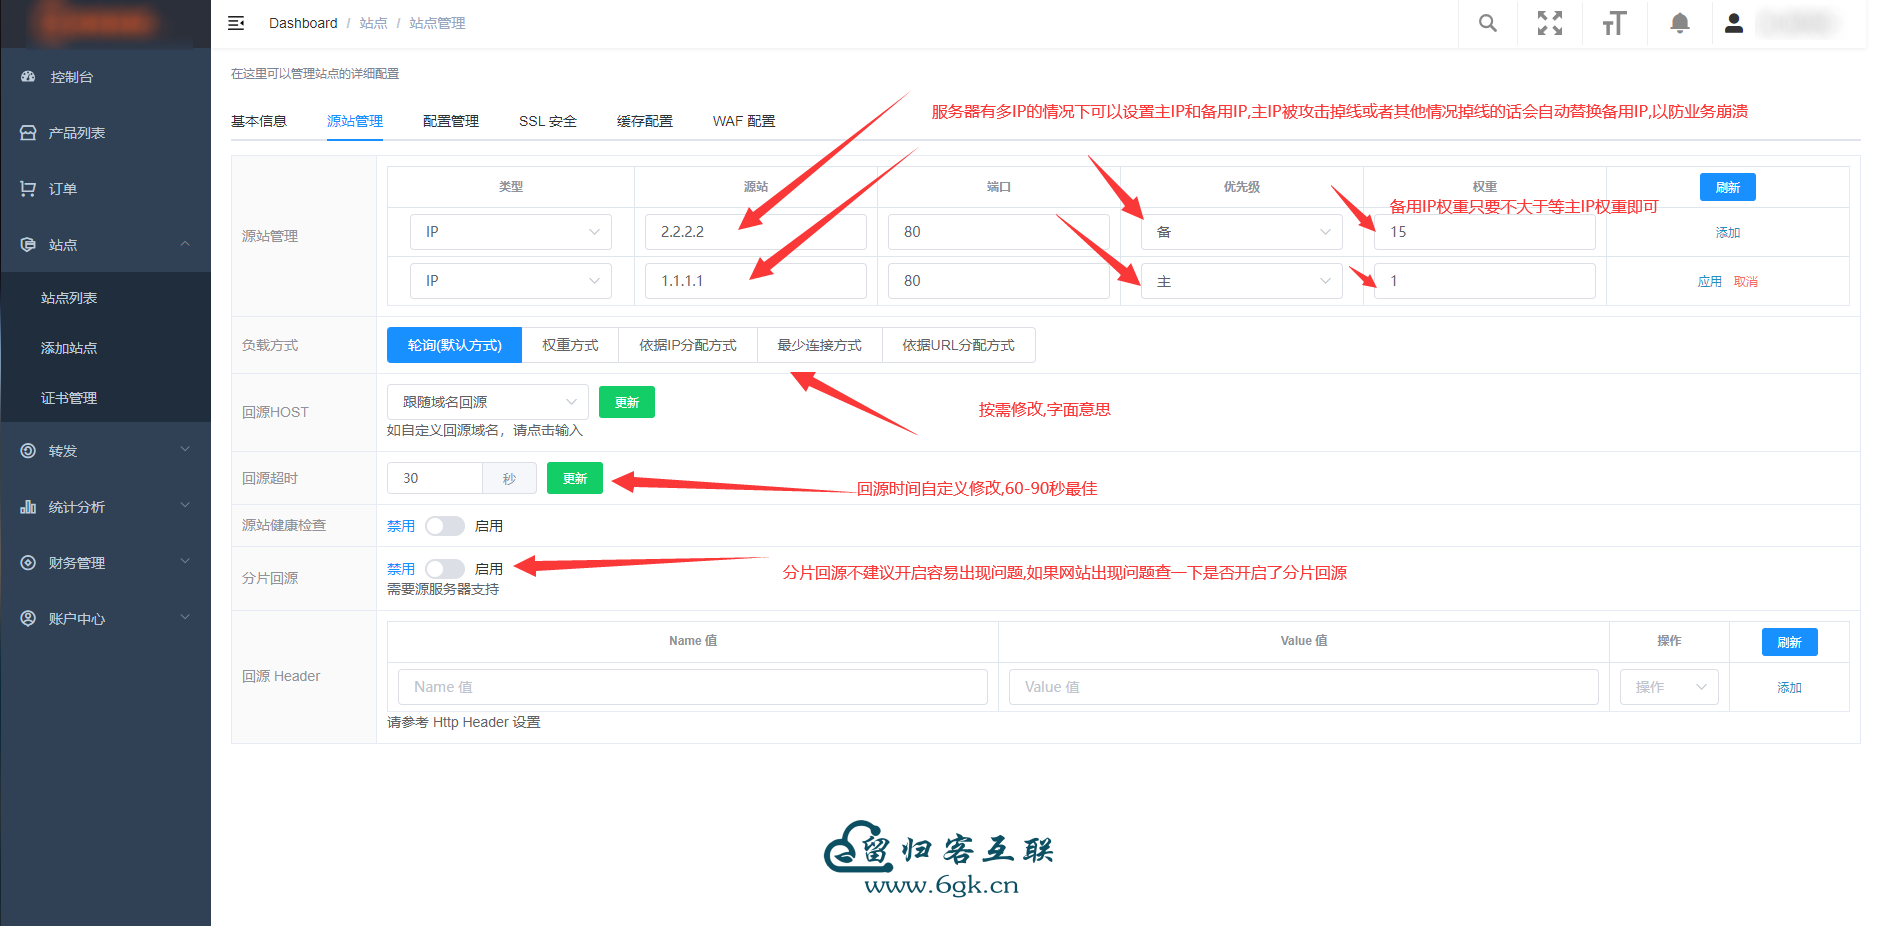Open type dropdown for 1.1.1.1 row
1881x926 pixels.
tap(511, 281)
